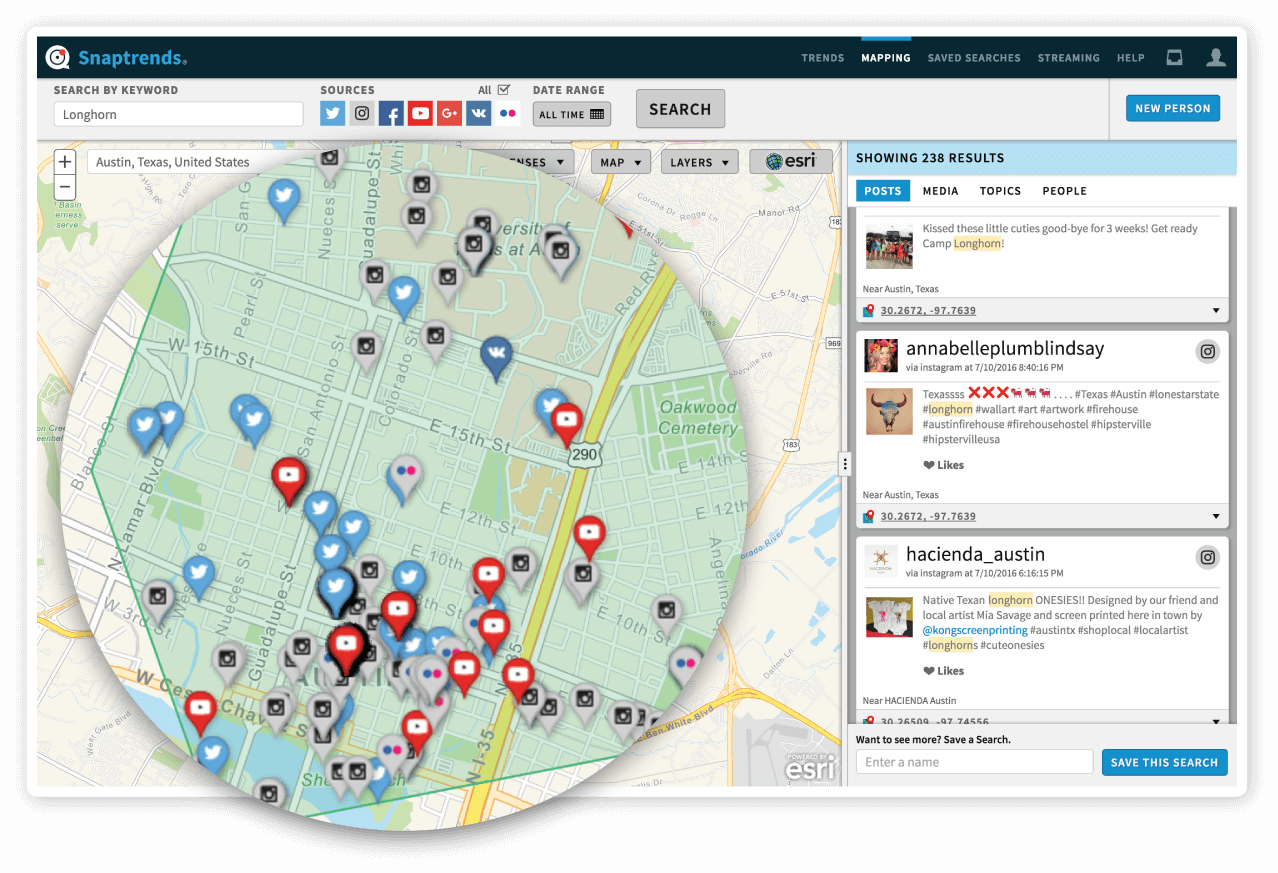
Task: Go to SAVED SEARCHES
Action: tap(974, 58)
